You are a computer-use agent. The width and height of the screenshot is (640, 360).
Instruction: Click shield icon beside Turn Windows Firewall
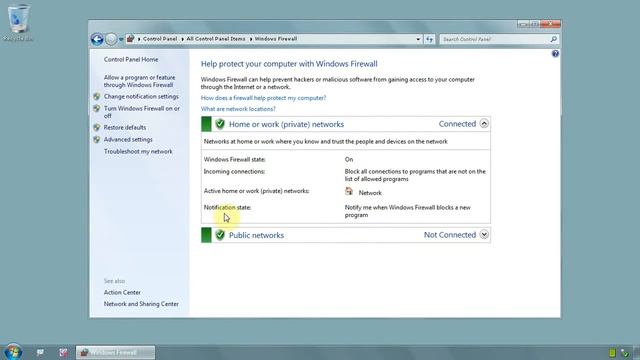97,109
